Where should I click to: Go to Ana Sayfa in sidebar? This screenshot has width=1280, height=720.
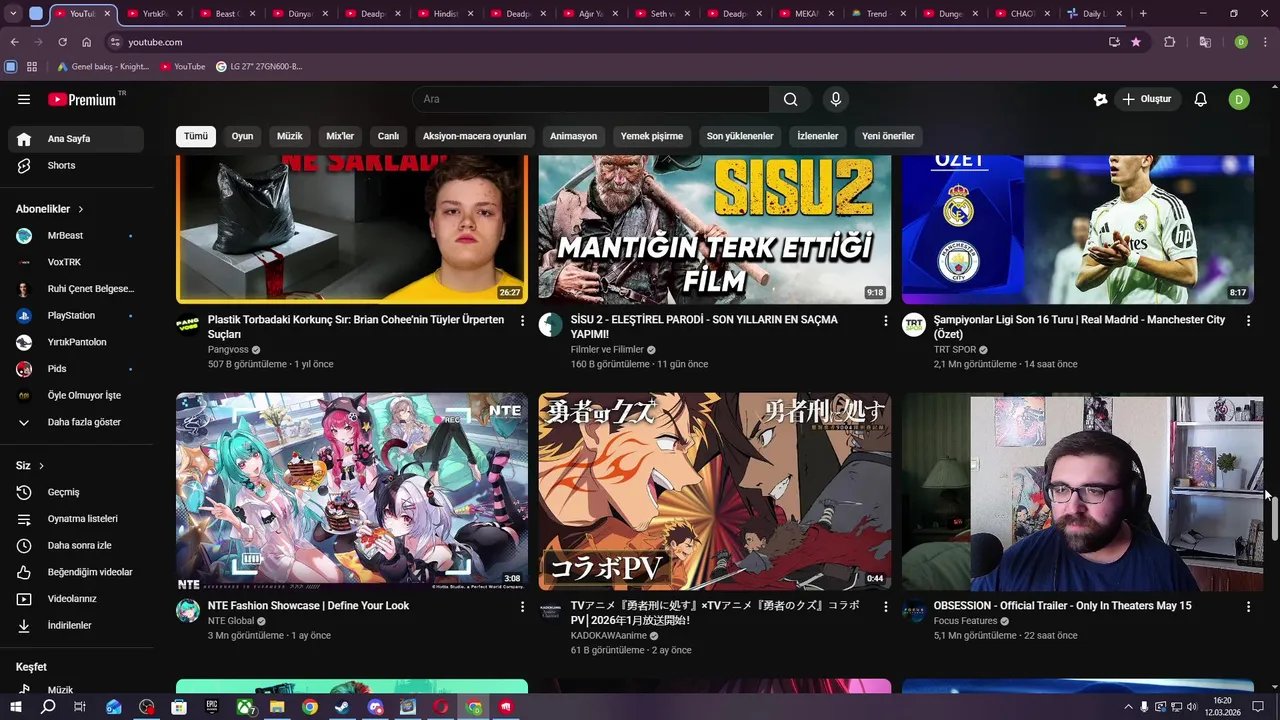tap(76, 139)
